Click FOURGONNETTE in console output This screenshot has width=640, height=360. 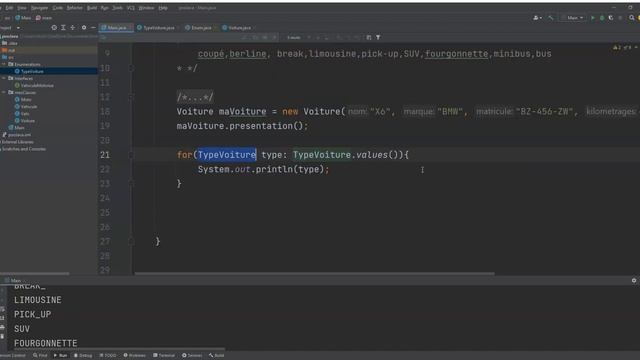45,343
